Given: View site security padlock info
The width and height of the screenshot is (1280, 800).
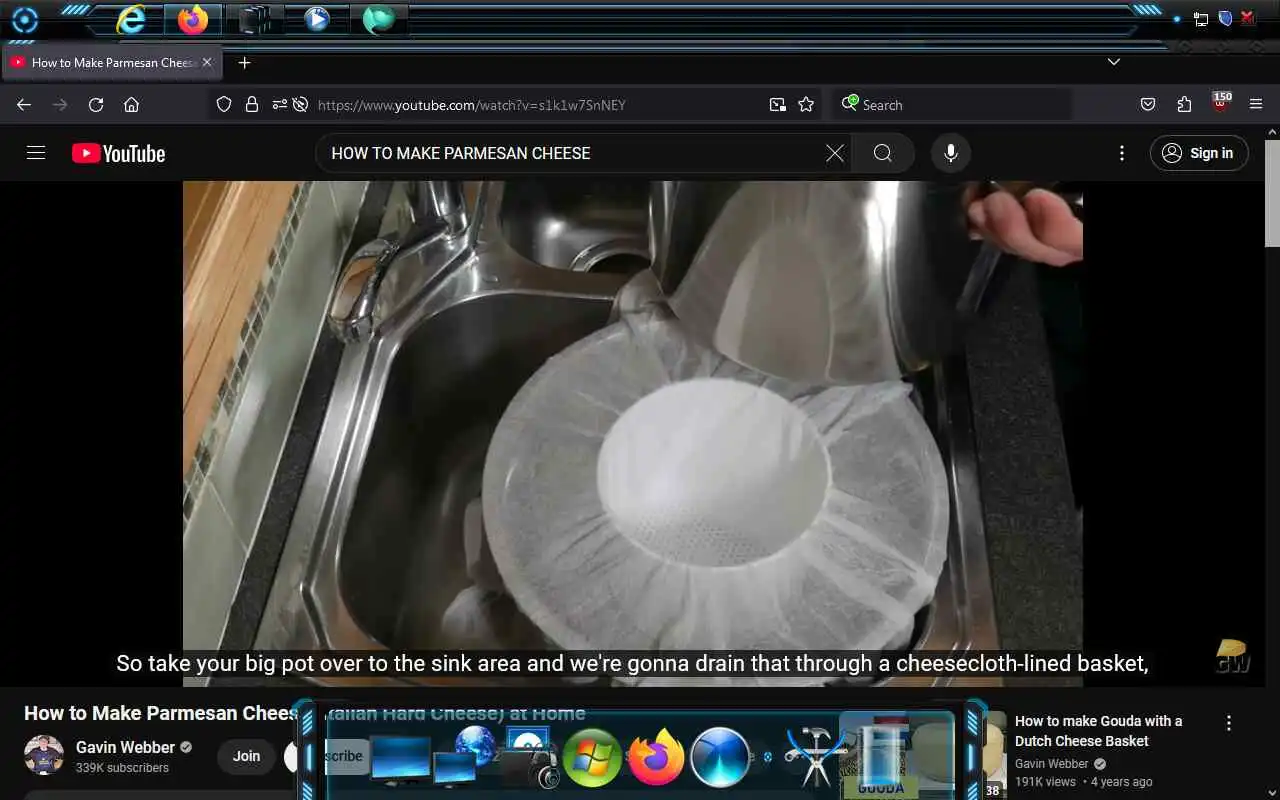Looking at the screenshot, I should point(252,105).
